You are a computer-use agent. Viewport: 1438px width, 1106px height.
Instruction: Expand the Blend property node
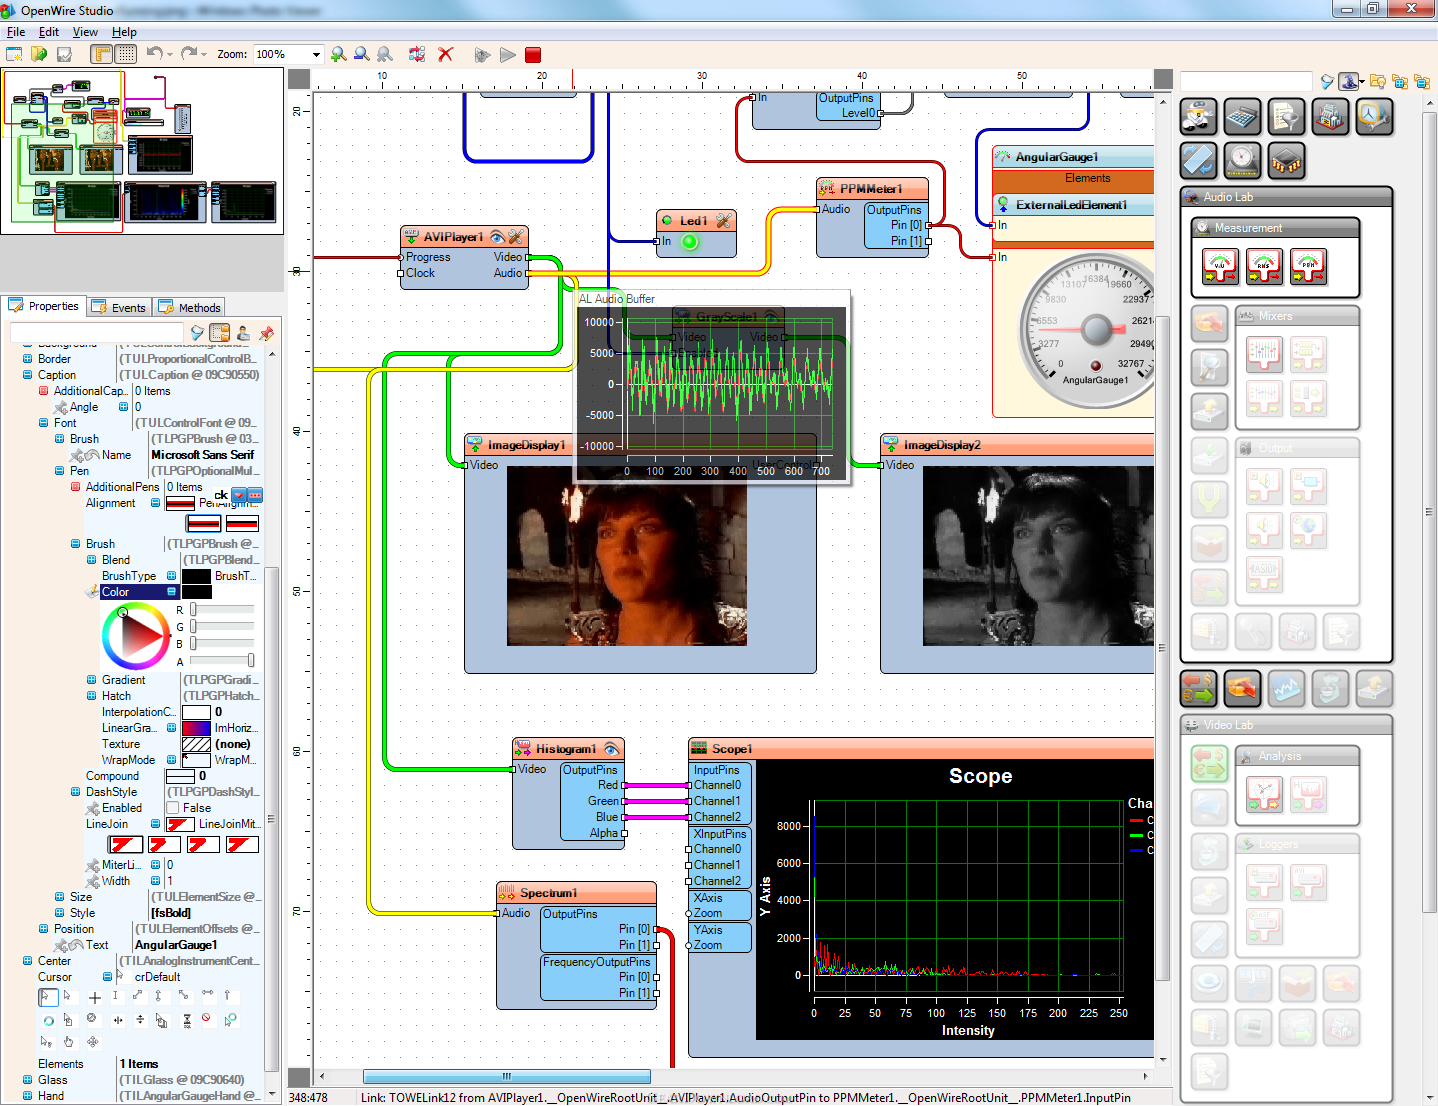91,560
